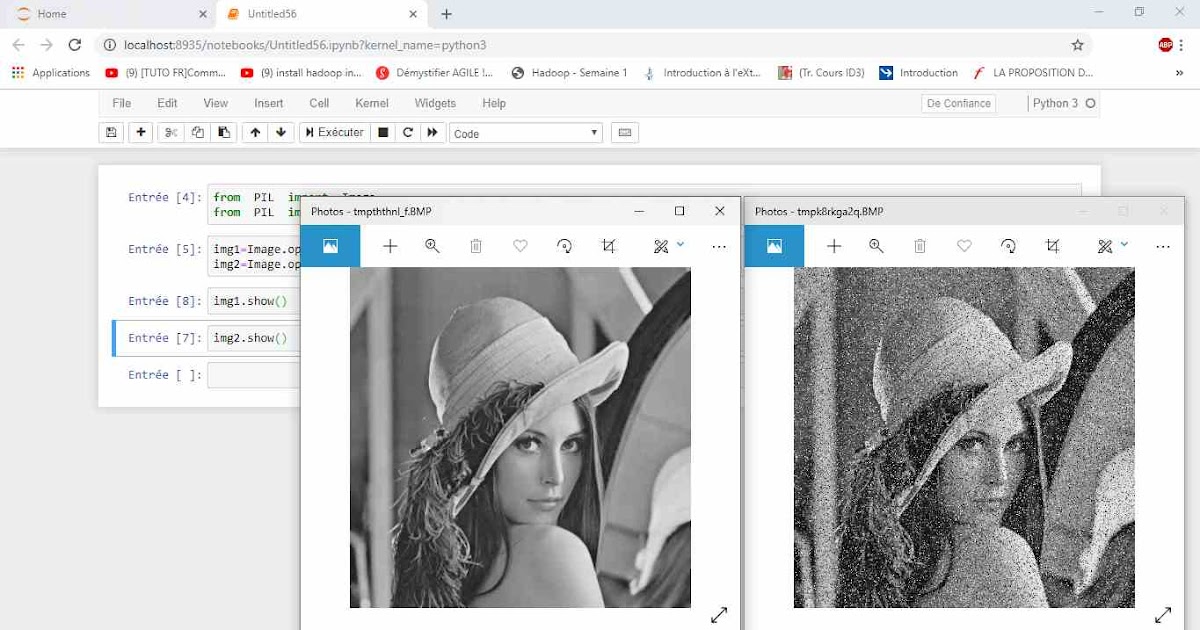Open the Démystifier AGILE bookmark
The image size is (1200, 630).
(x=435, y=73)
